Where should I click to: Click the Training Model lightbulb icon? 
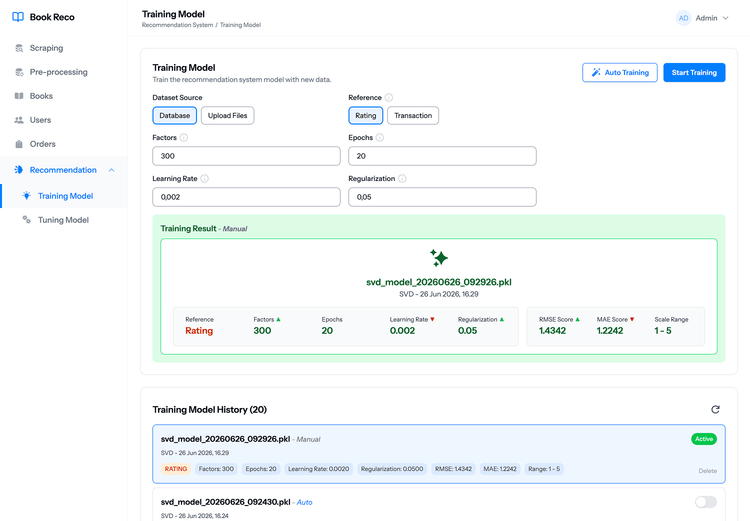click(x=27, y=196)
